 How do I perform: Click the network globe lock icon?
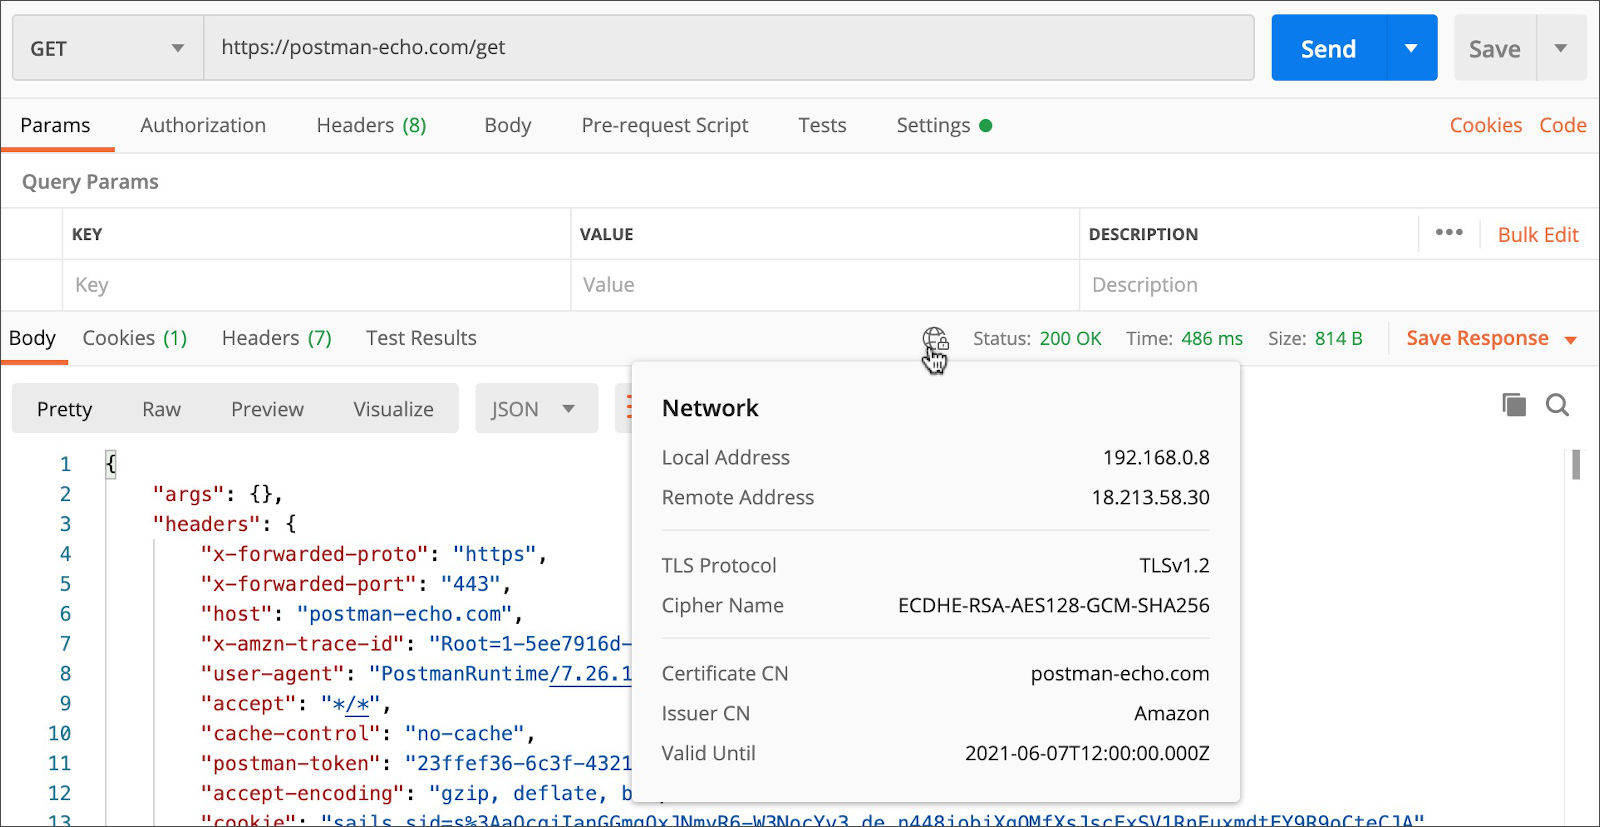click(935, 339)
